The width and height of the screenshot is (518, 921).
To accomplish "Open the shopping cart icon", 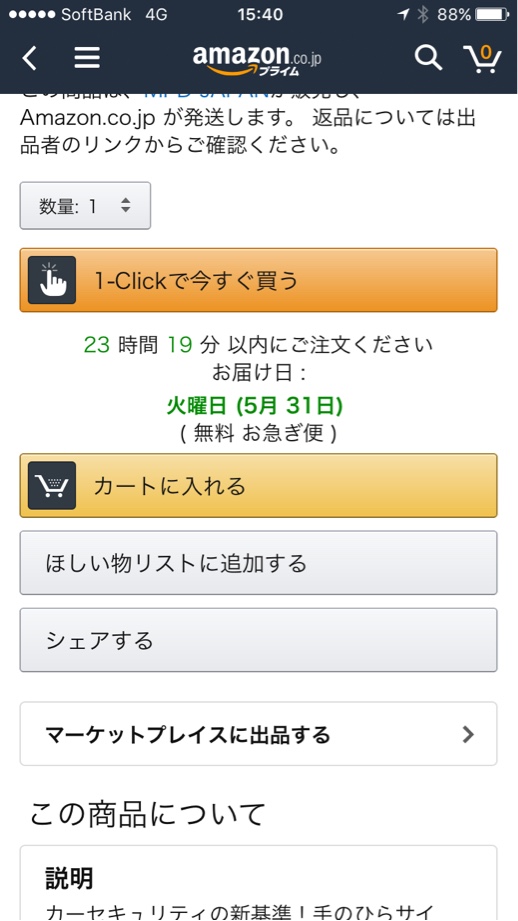I will [x=482, y=58].
